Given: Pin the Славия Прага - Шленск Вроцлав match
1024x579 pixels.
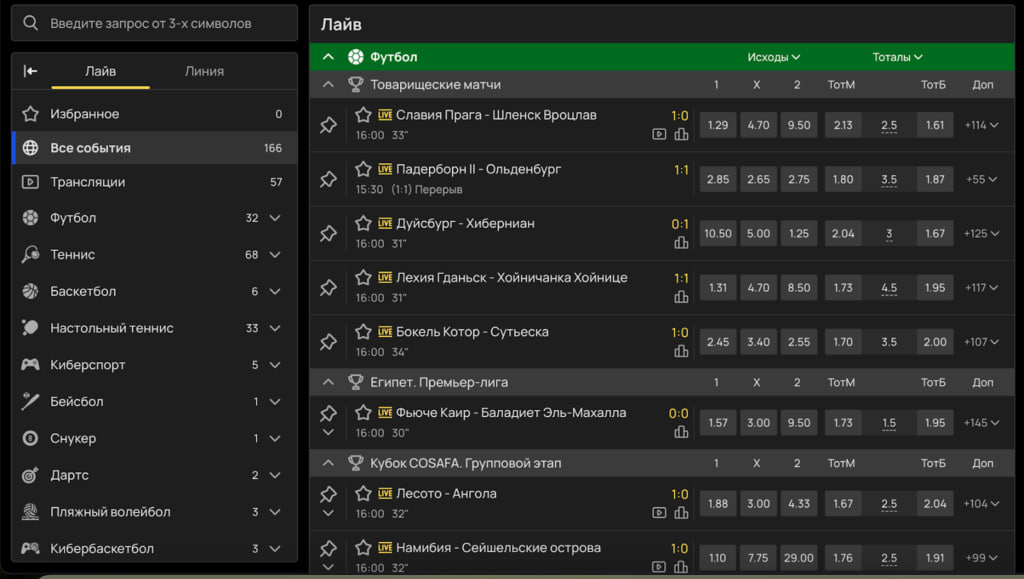Looking at the screenshot, I should tap(328, 125).
